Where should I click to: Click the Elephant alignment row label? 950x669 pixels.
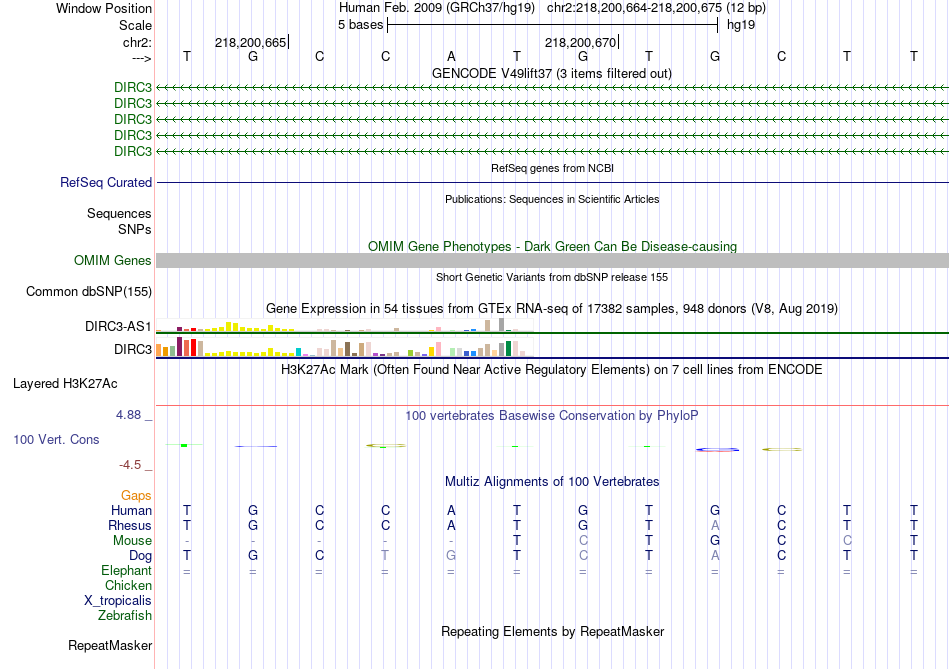pyautogui.click(x=126, y=571)
